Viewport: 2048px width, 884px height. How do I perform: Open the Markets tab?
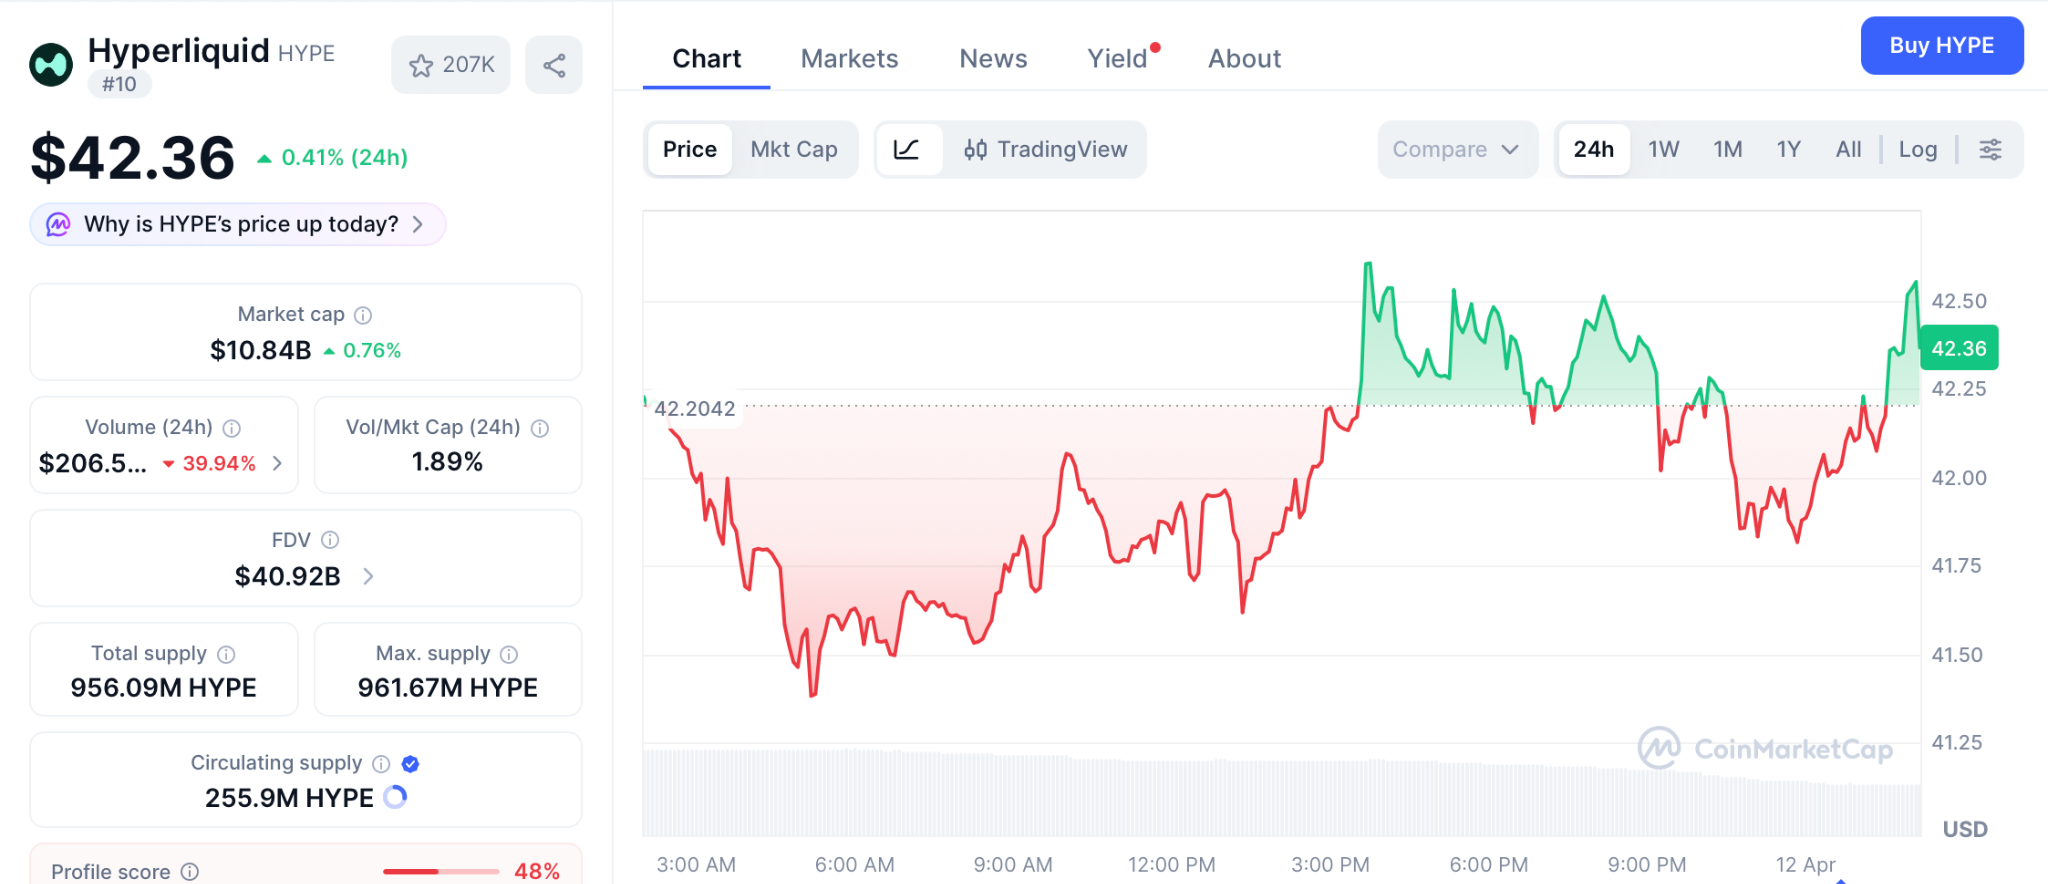[x=849, y=59]
